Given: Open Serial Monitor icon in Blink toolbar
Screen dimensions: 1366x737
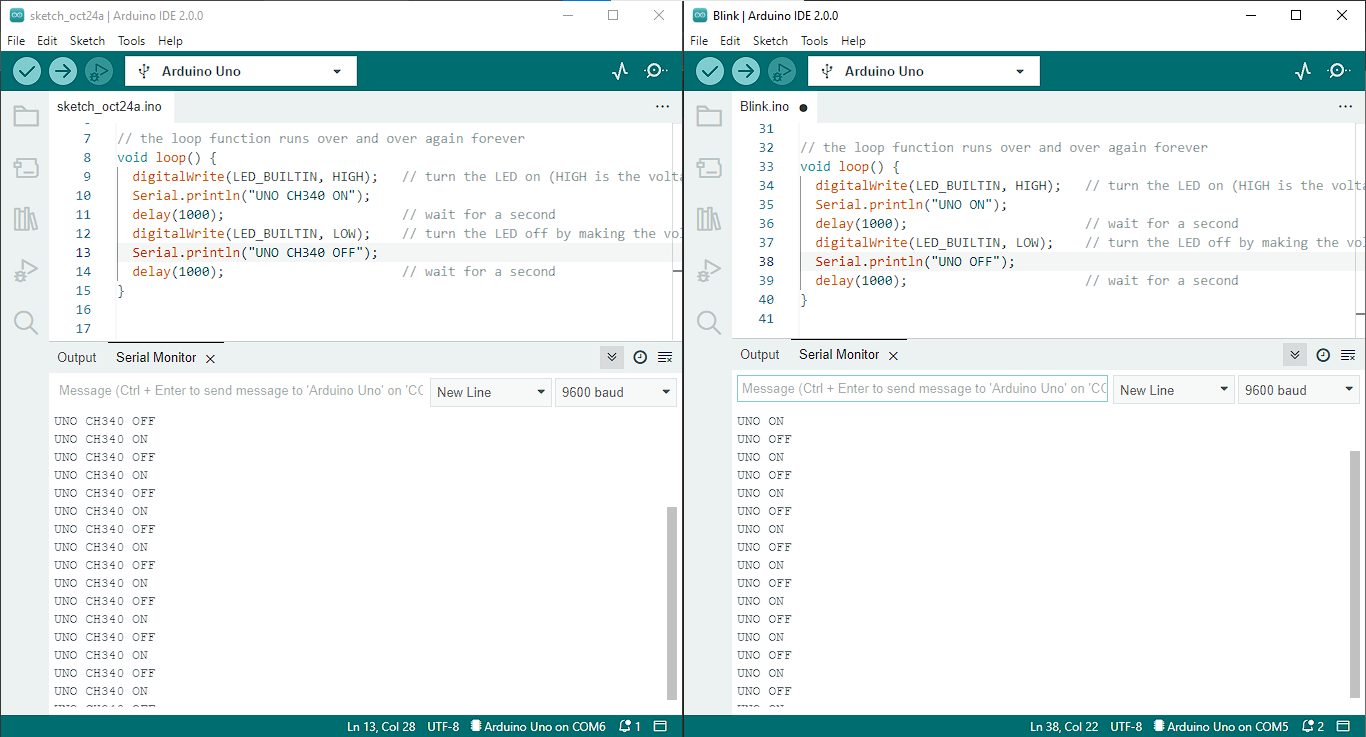Looking at the screenshot, I should pyautogui.click(x=1339, y=71).
